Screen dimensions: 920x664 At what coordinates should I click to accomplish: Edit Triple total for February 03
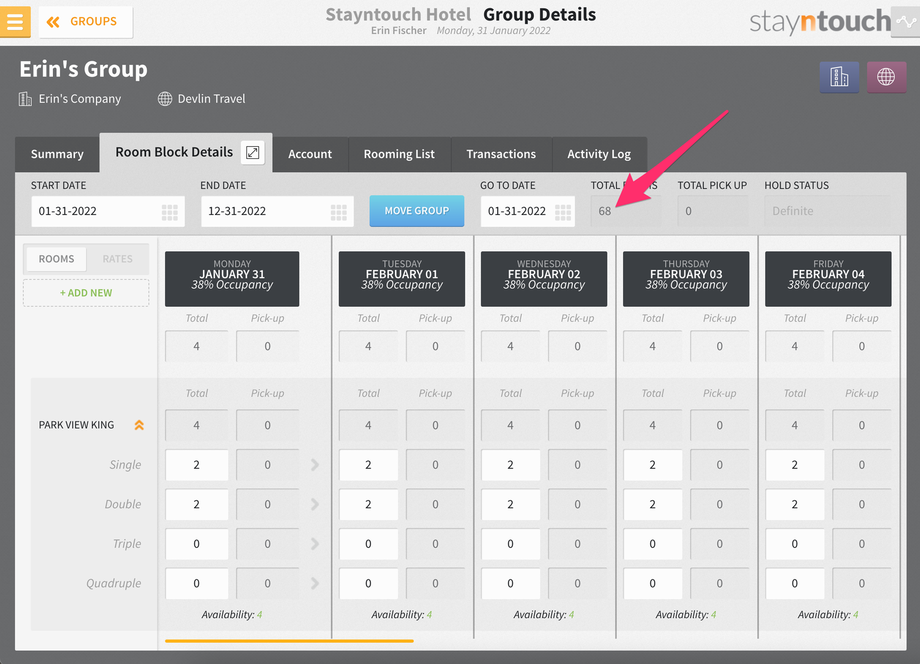tap(652, 544)
